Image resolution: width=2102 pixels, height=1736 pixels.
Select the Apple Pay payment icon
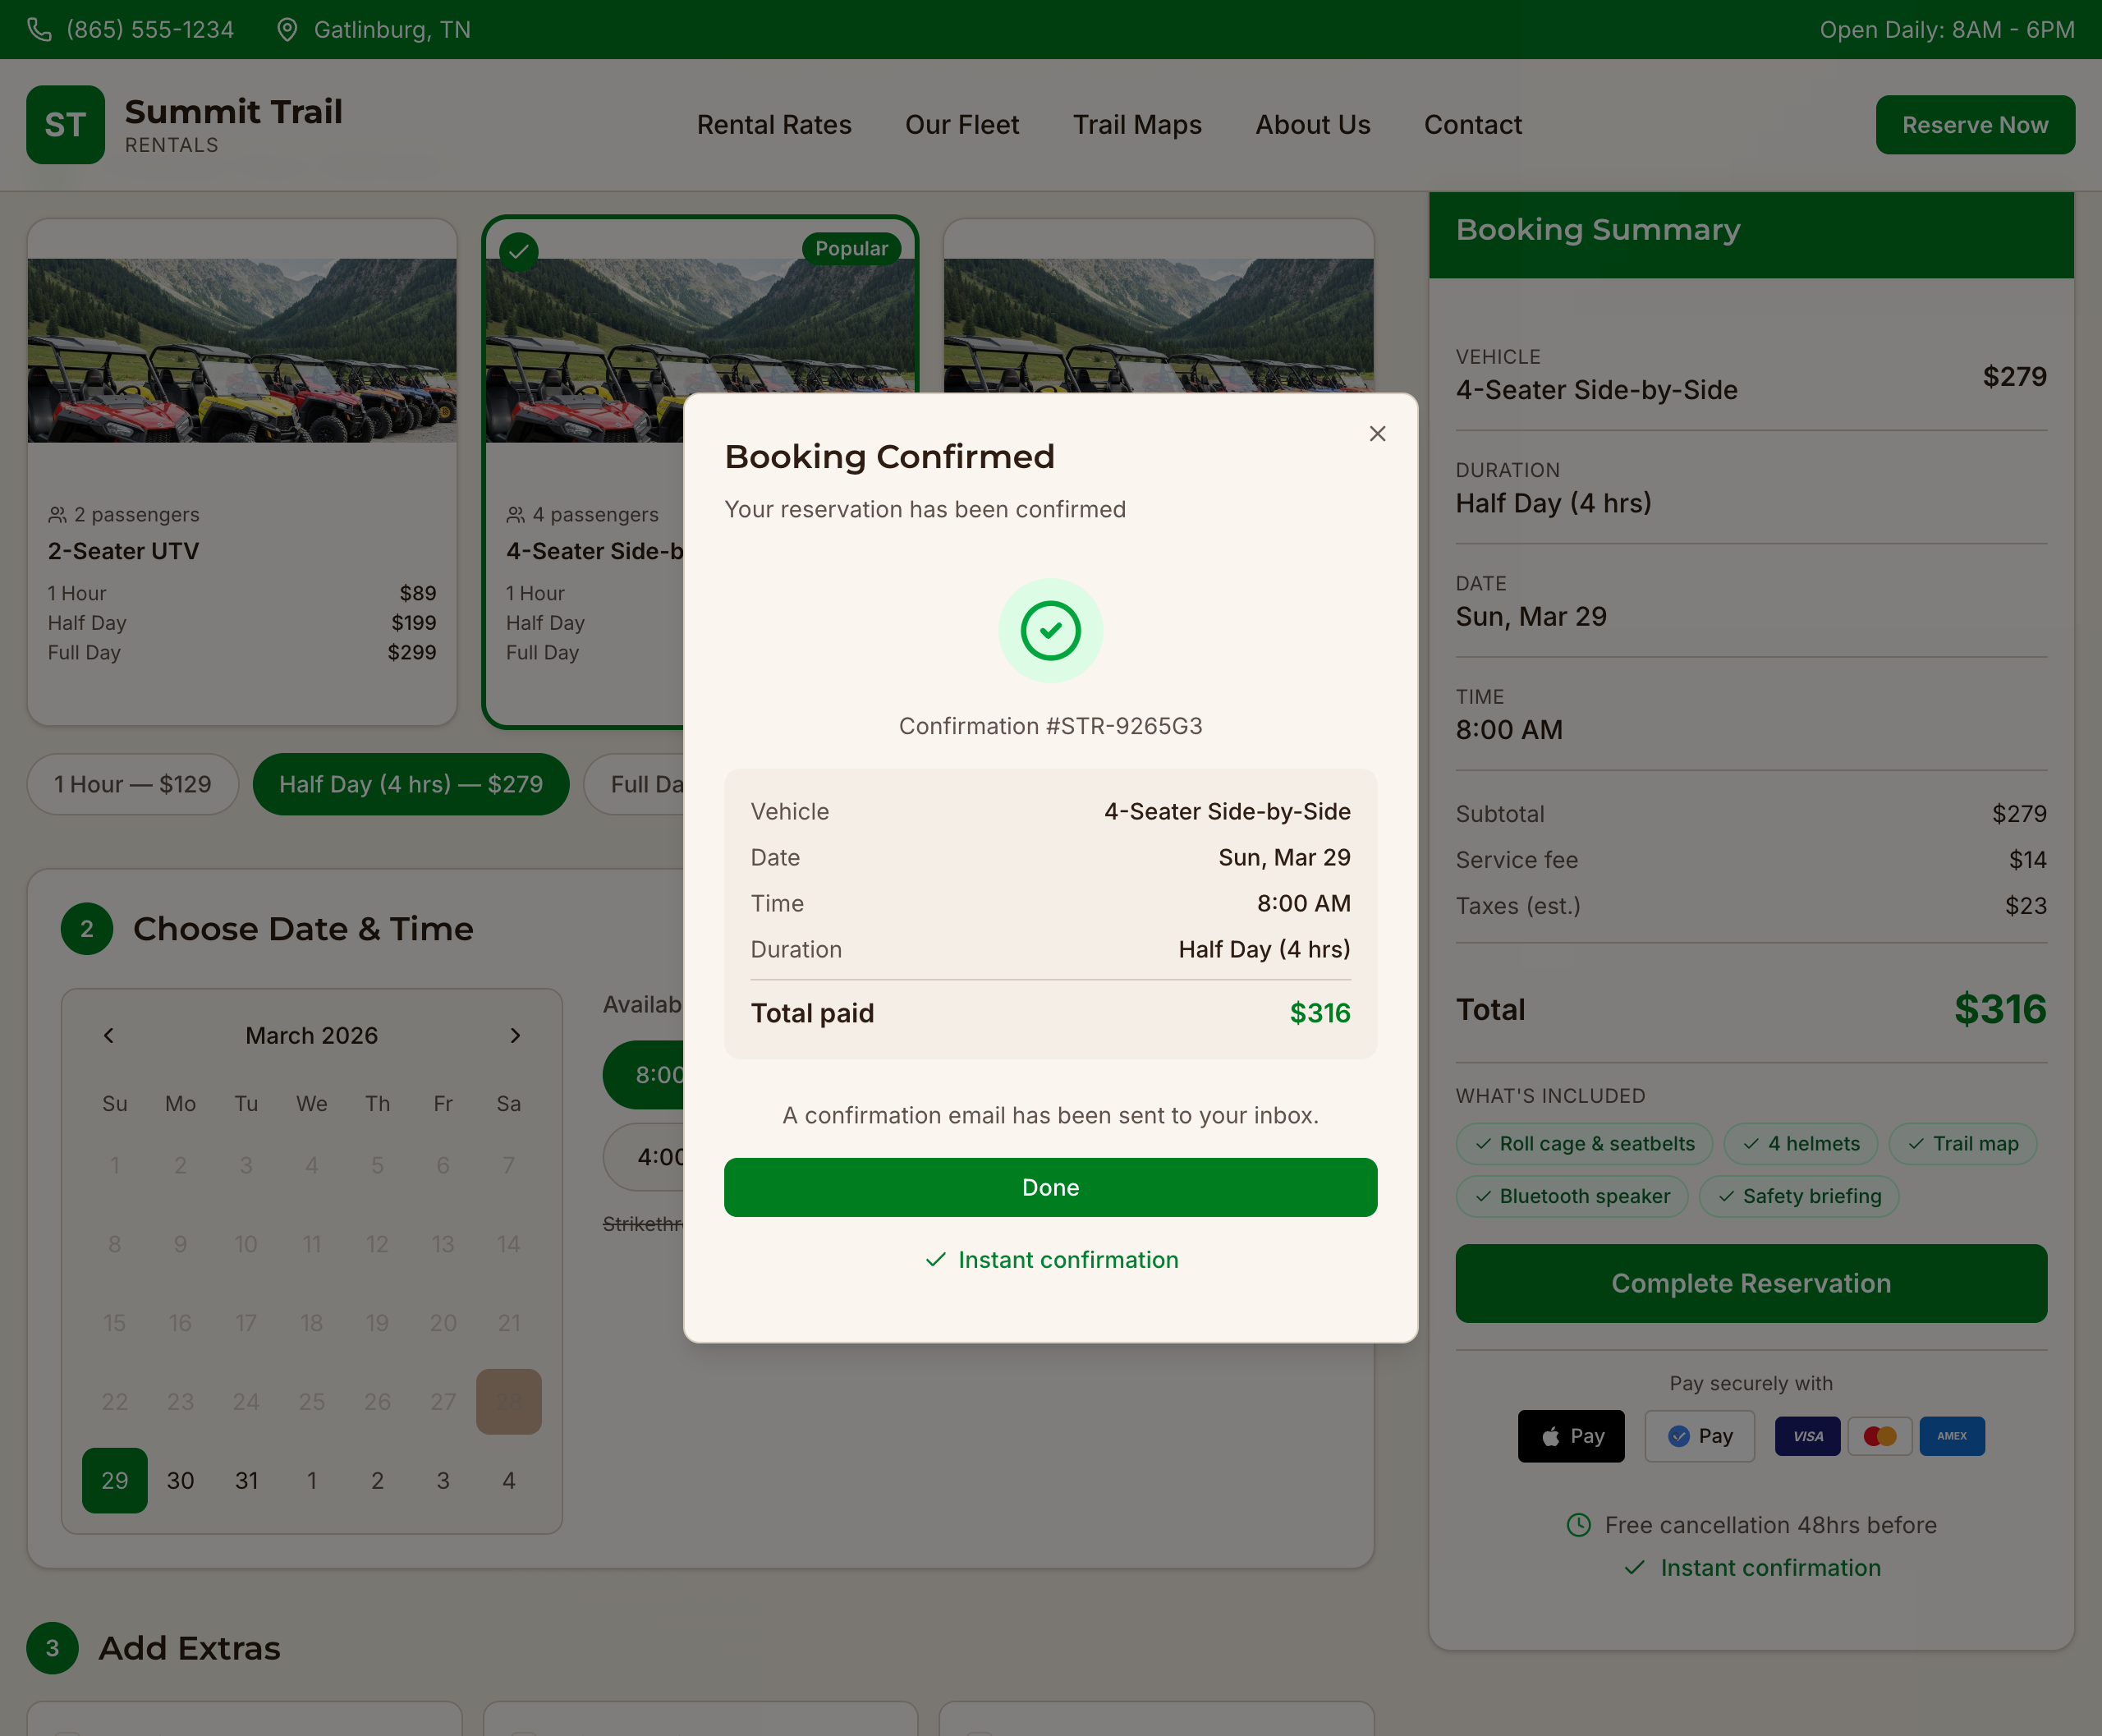point(1570,1436)
